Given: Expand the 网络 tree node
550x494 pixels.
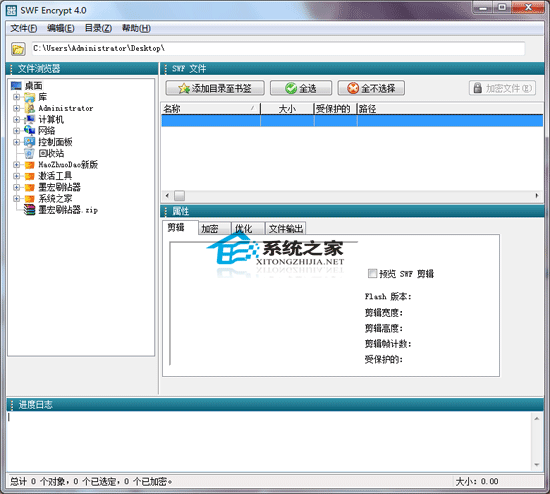Looking at the screenshot, I should click(16, 131).
